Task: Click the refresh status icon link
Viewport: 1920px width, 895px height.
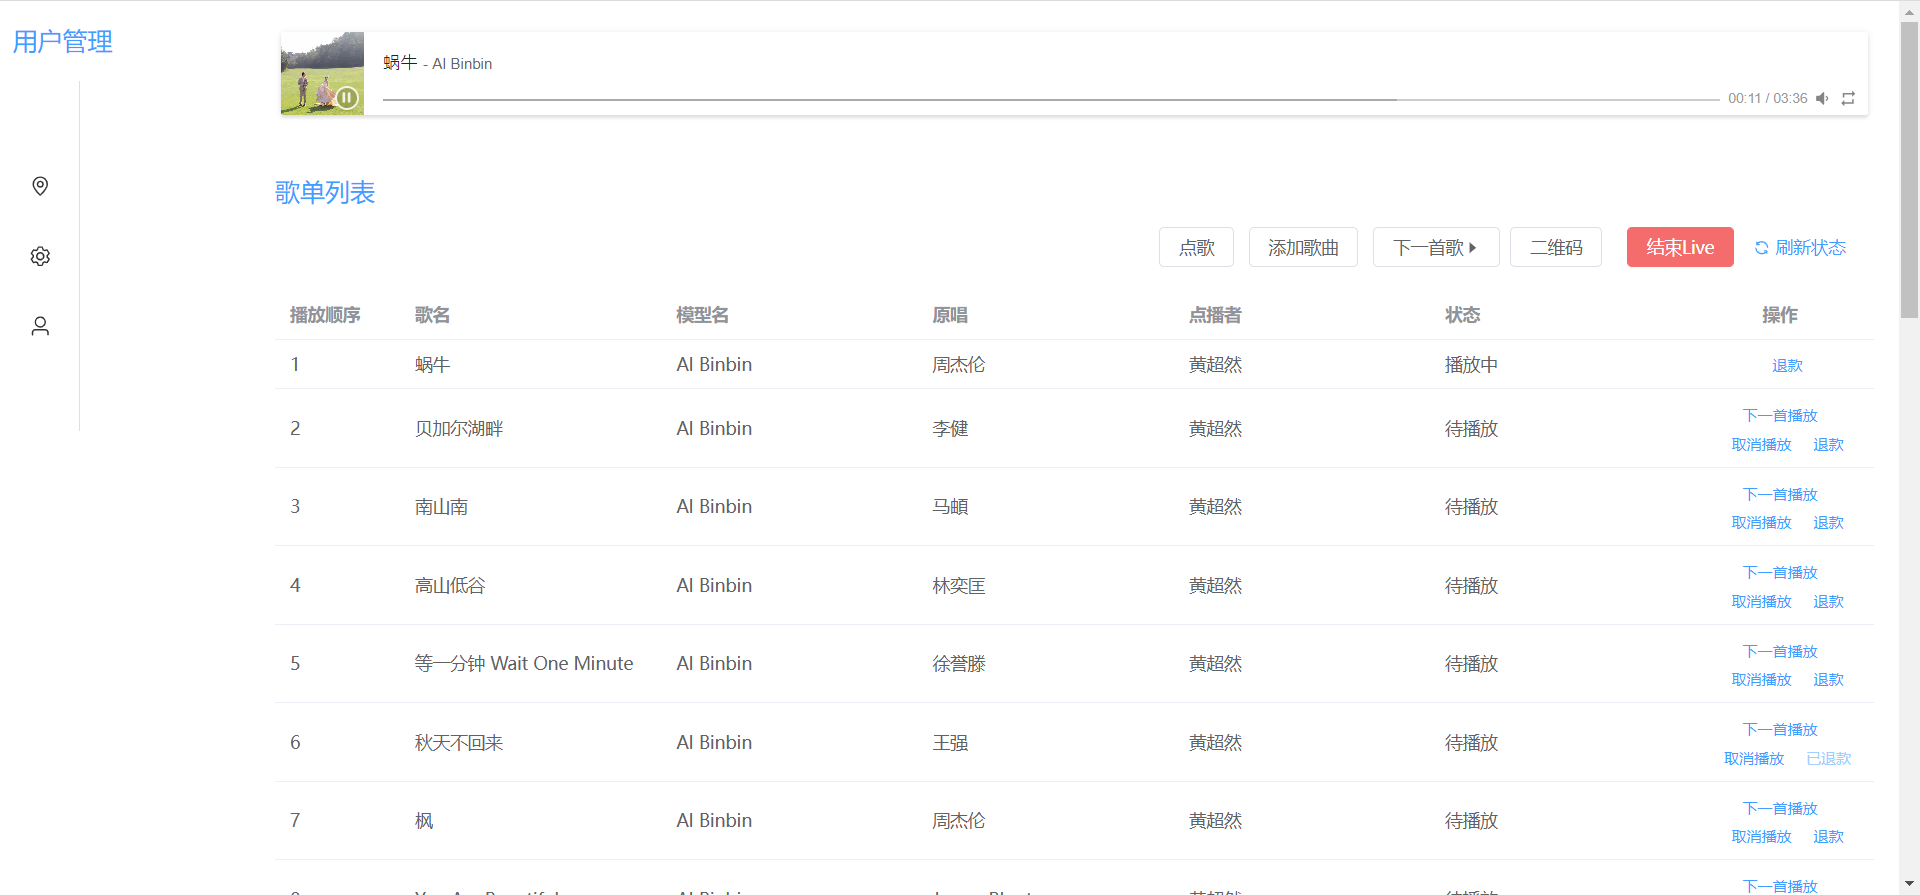Action: 1800,247
